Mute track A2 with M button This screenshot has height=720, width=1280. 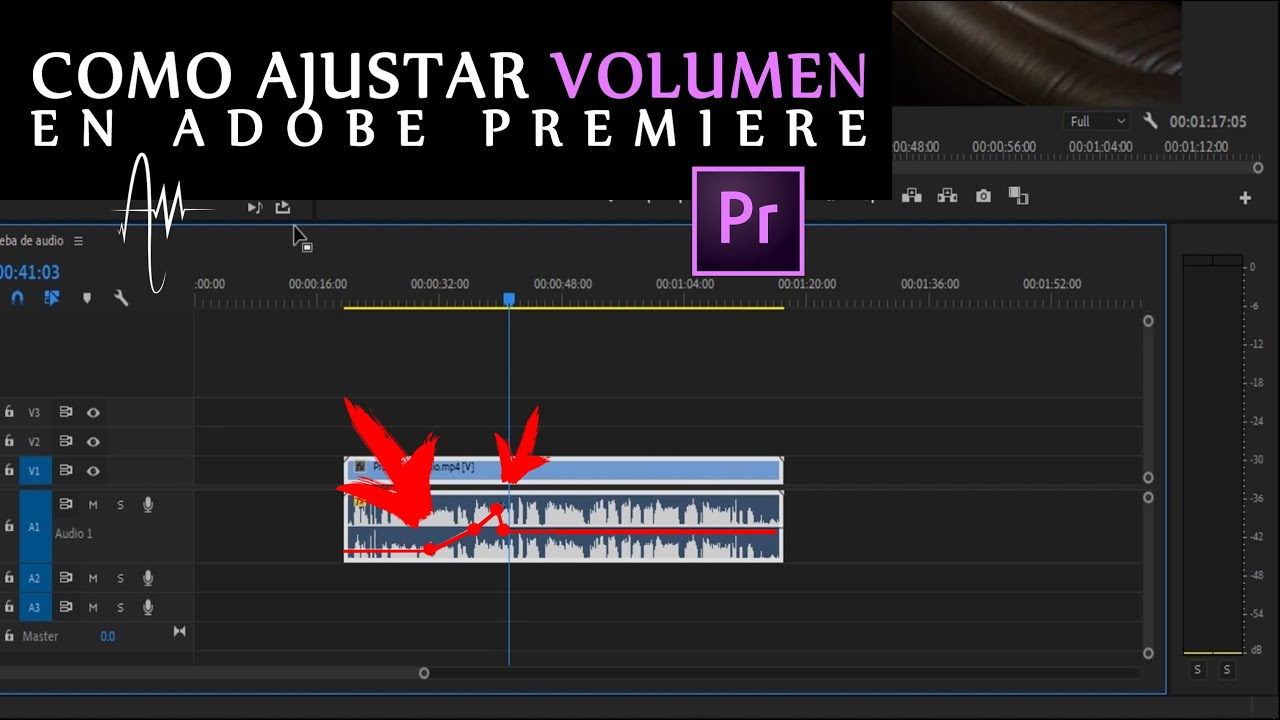pyautogui.click(x=93, y=578)
